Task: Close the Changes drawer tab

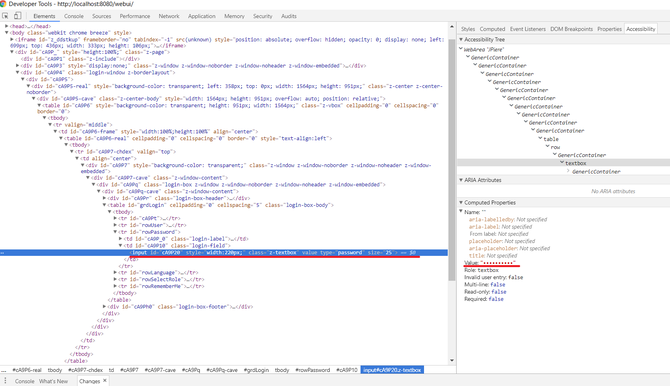Action: coord(105,380)
